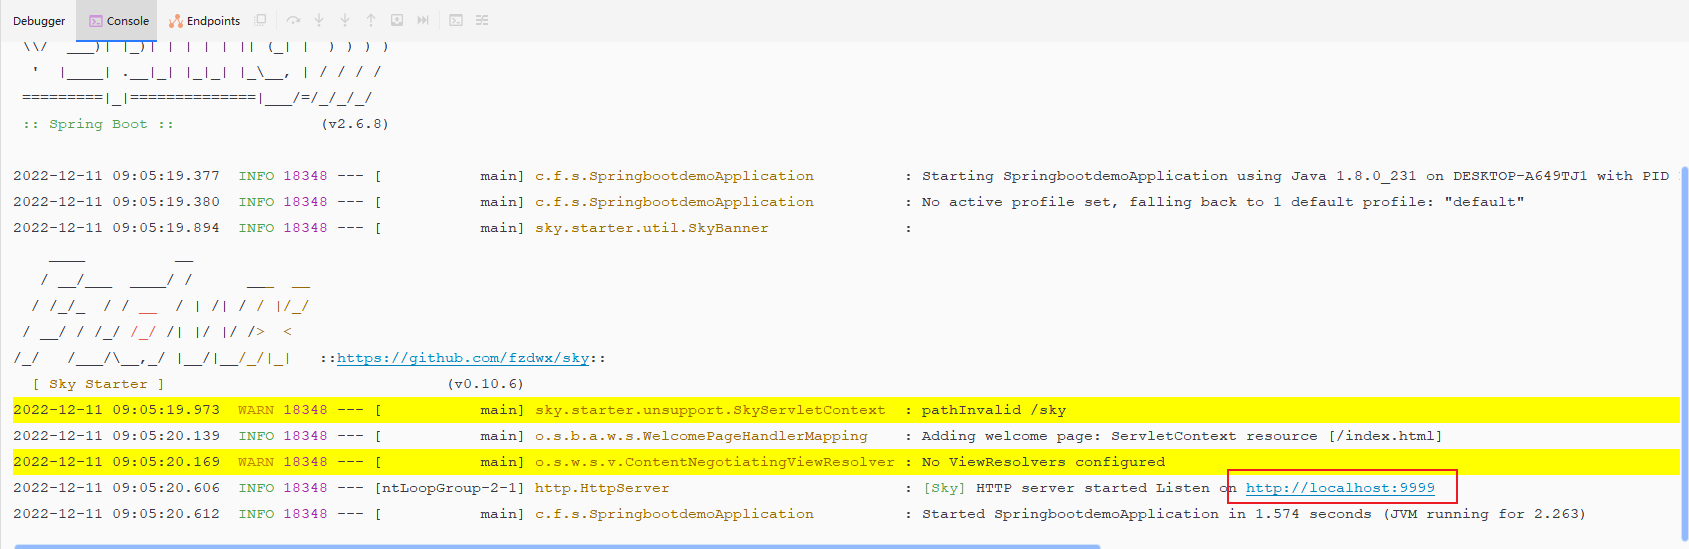The height and width of the screenshot is (549, 1689).
Task: Click the 'No ViewResolvers configured' message
Action: (1043, 462)
